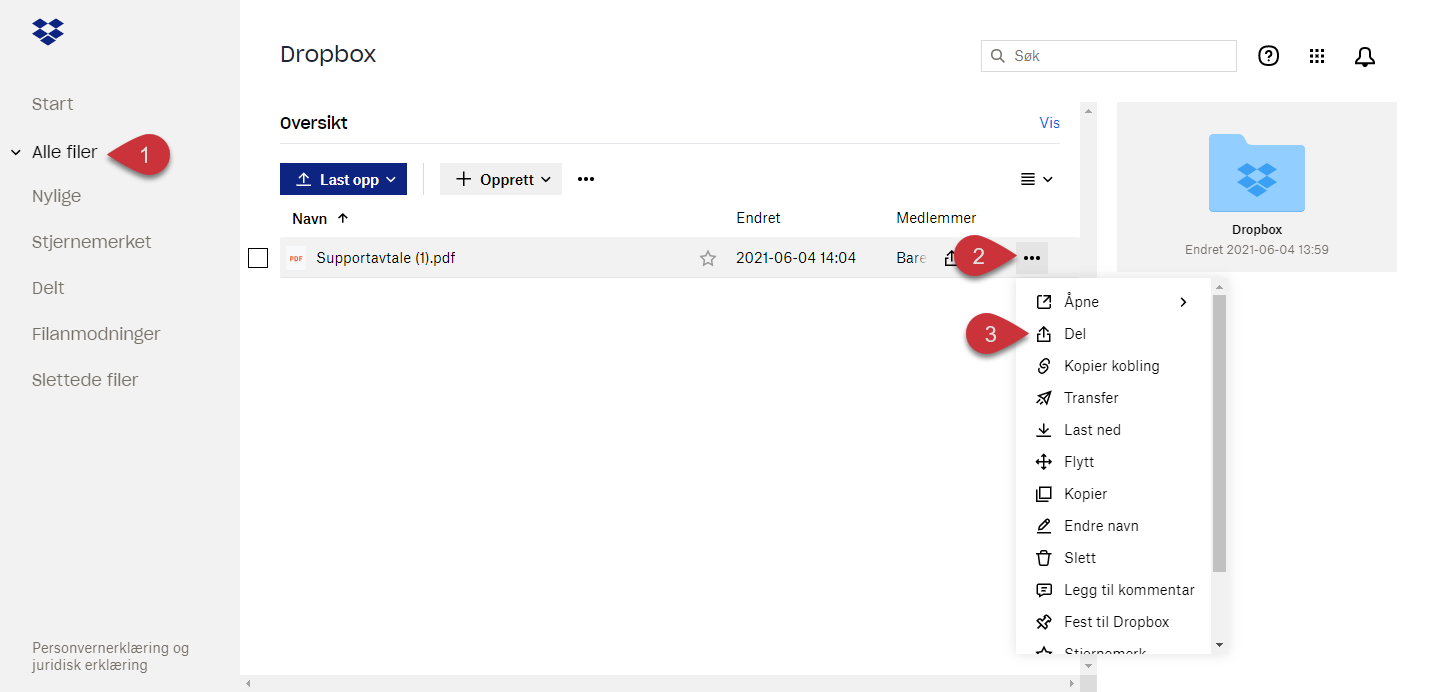Open the Opprett create dropdown

(501, 179)
